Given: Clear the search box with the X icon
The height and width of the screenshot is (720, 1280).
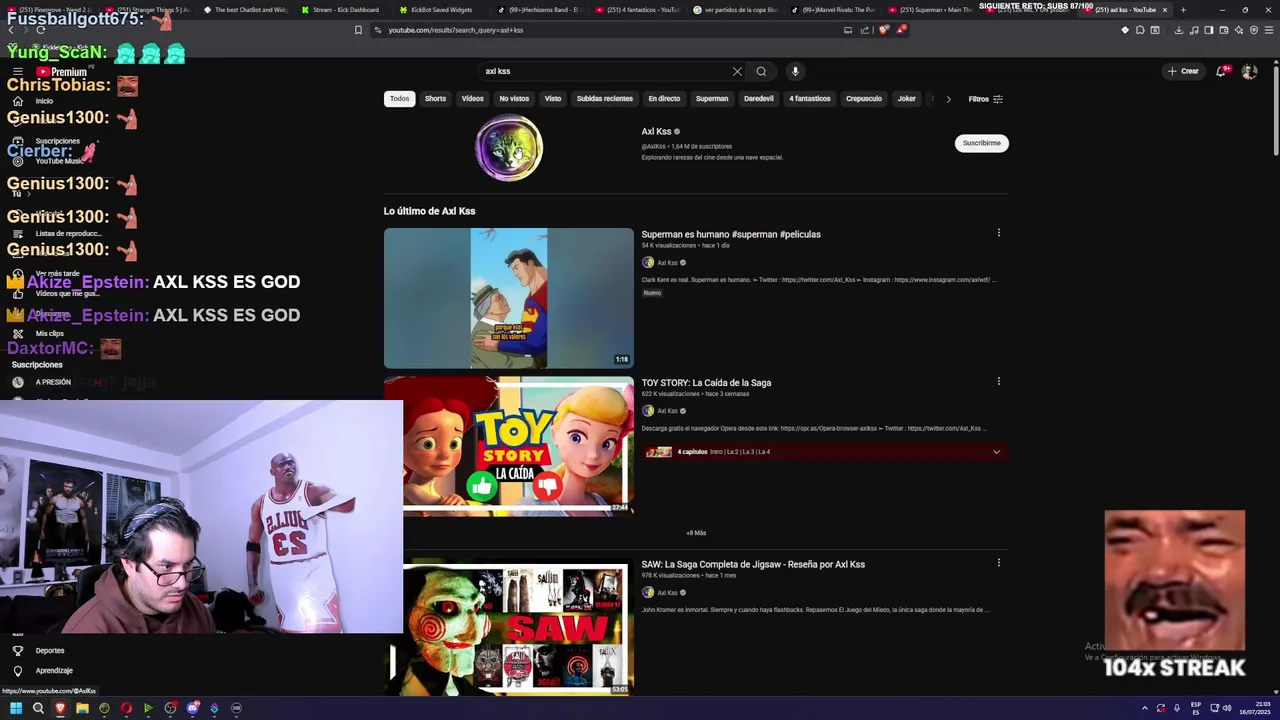Looking at the screenshot, I should (737, 71).
